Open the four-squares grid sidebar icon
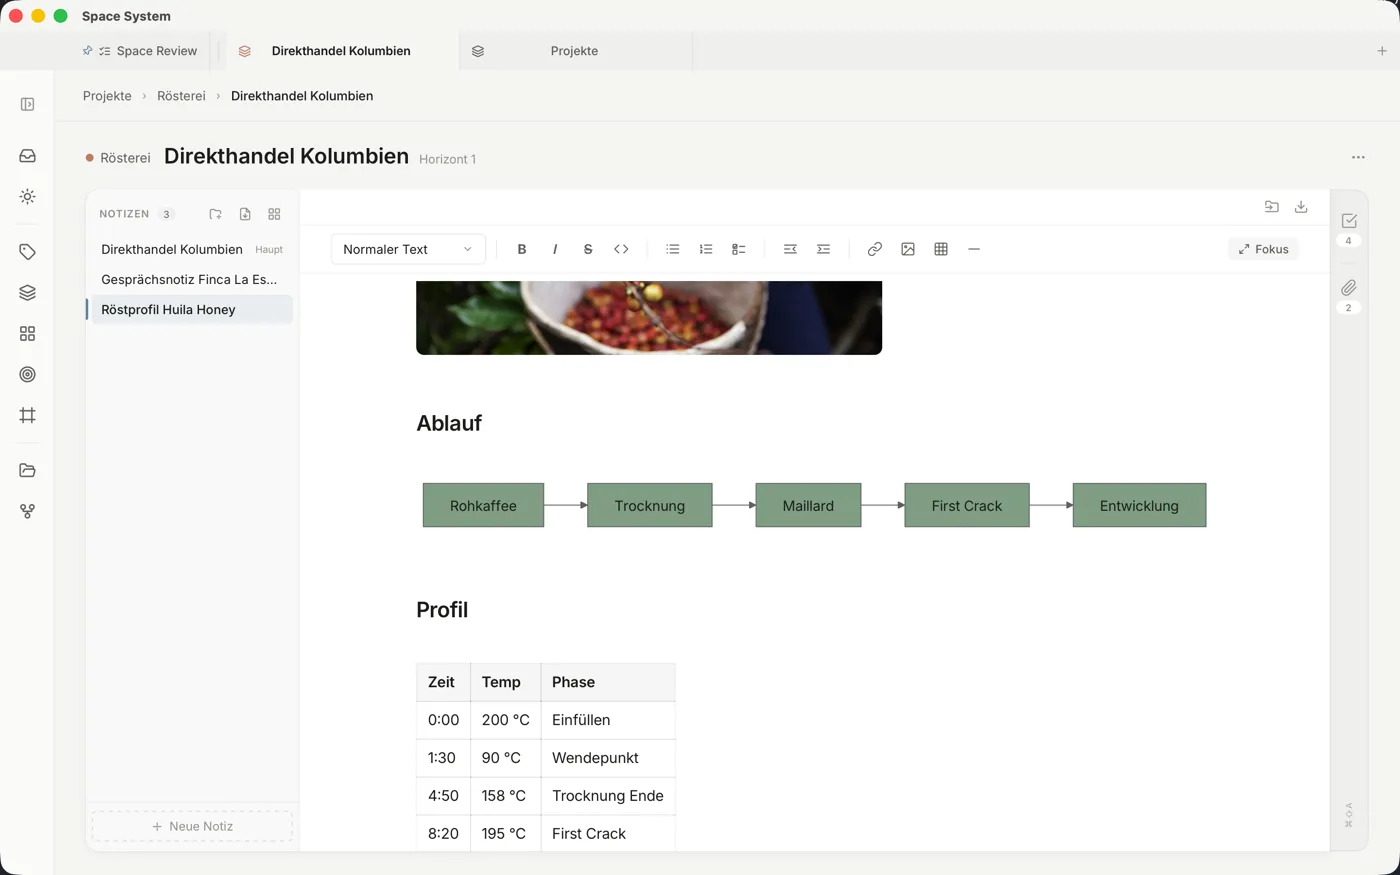Image resolution: width=1400 pixels, height=875 pixels. coord(27,334)
